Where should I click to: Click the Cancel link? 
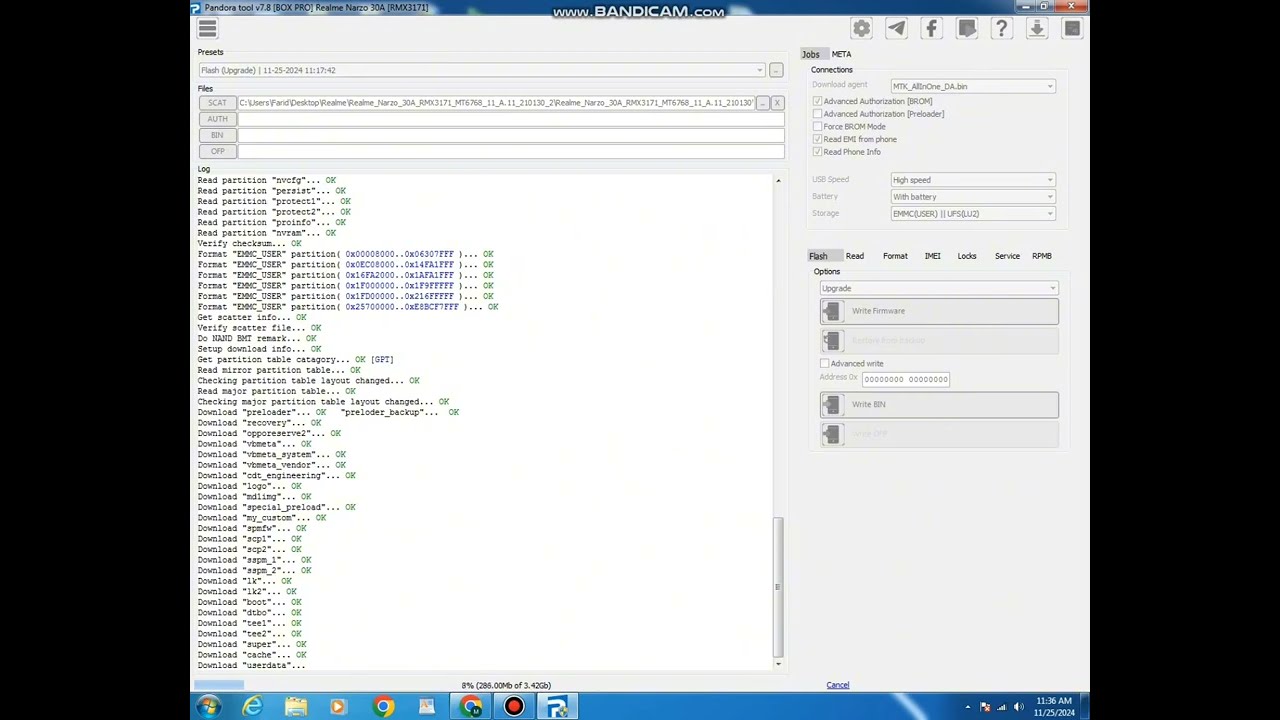click(x=838, y=685)
